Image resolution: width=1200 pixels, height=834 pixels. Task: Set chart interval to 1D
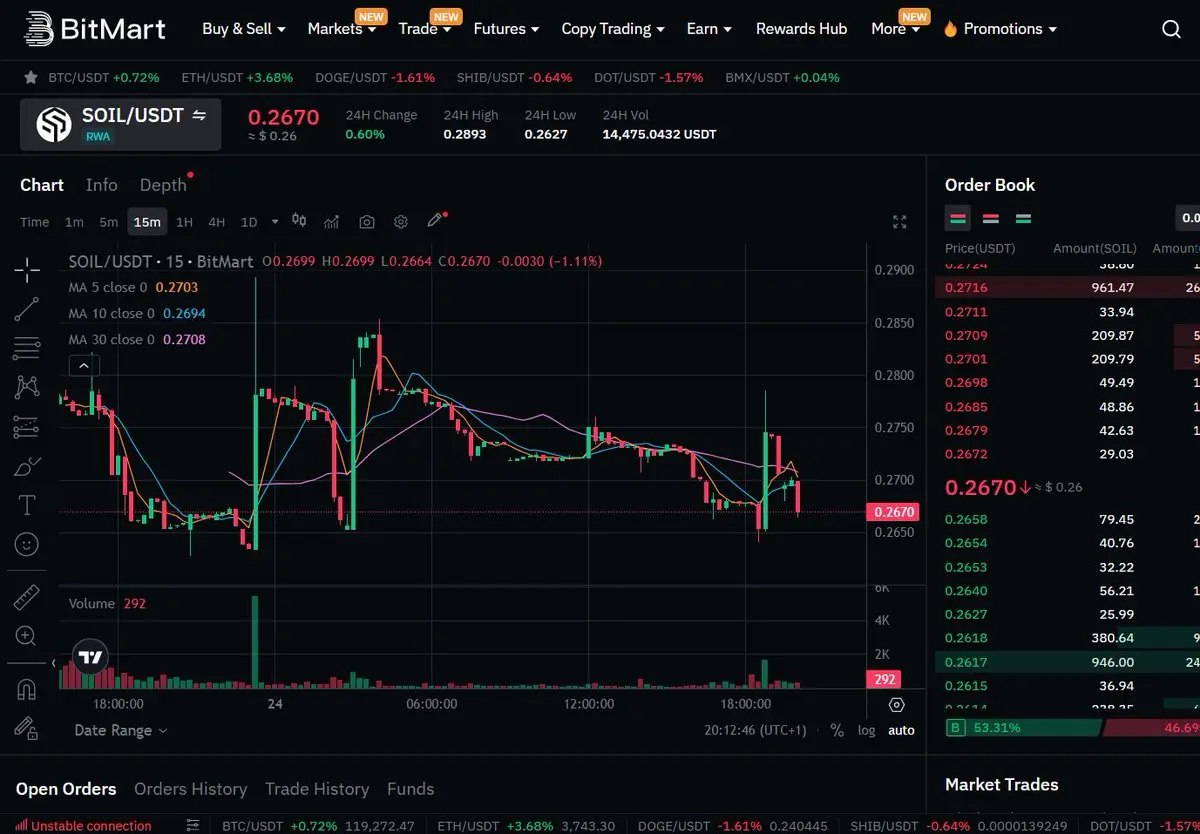click(x=249, y=222)
